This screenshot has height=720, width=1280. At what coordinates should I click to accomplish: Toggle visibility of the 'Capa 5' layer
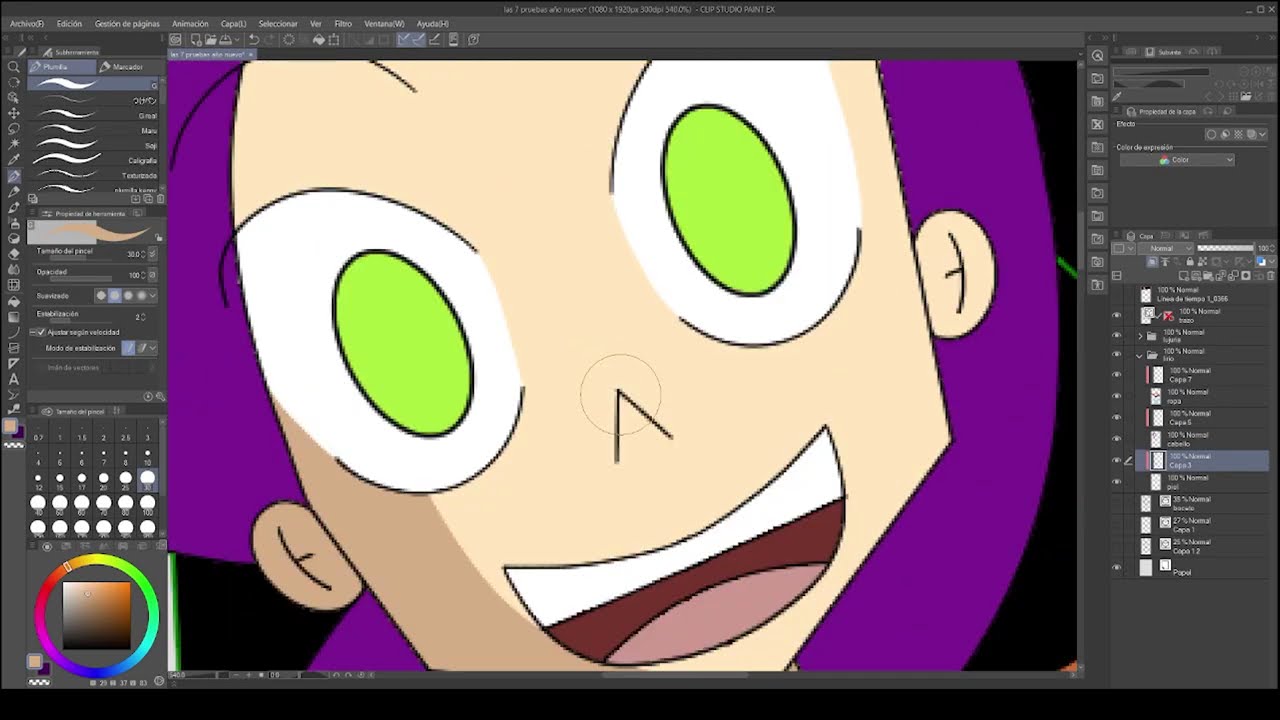point(1117,418)
